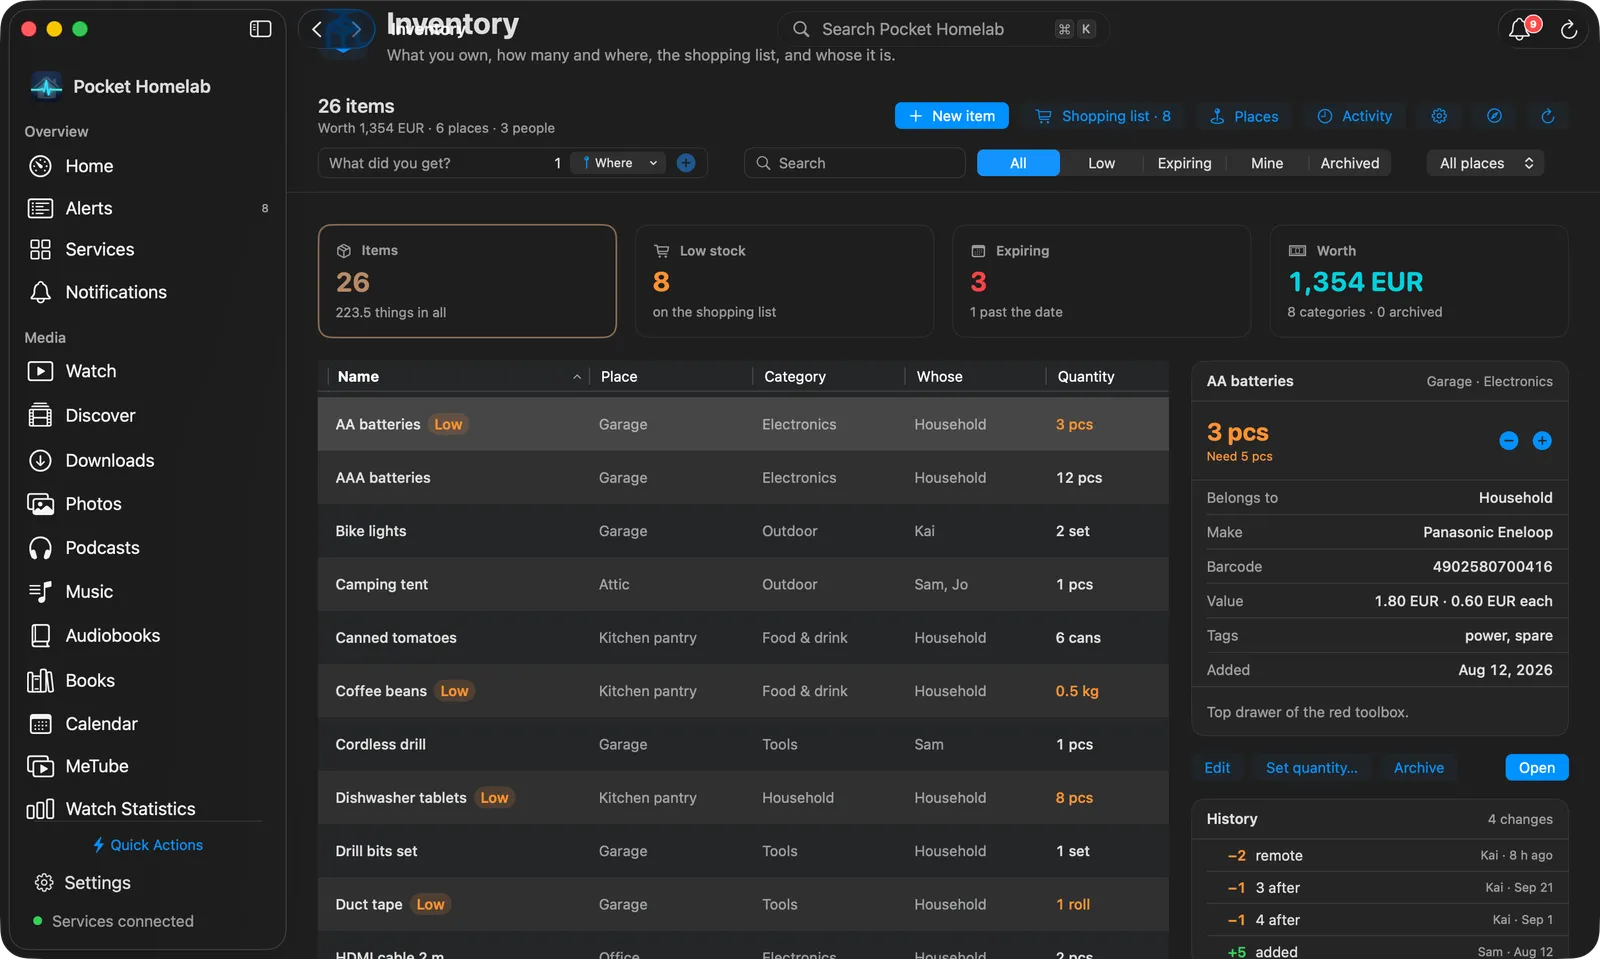The height and width of the screenshot is (959, 1600).
Task: Sort by the Name column header
Action: (x=459, y=377)
